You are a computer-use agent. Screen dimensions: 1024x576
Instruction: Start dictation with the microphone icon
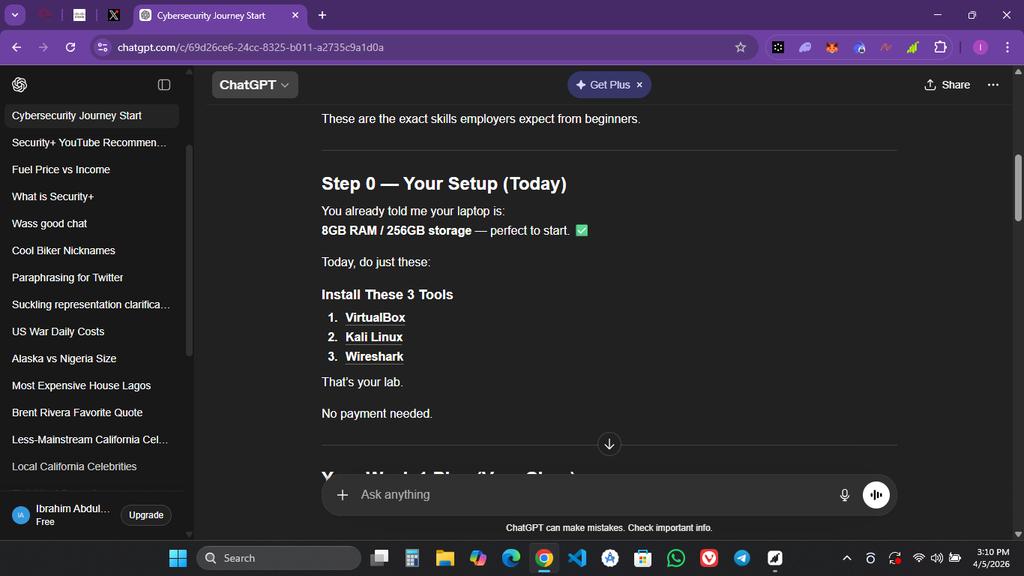[844, 495]
